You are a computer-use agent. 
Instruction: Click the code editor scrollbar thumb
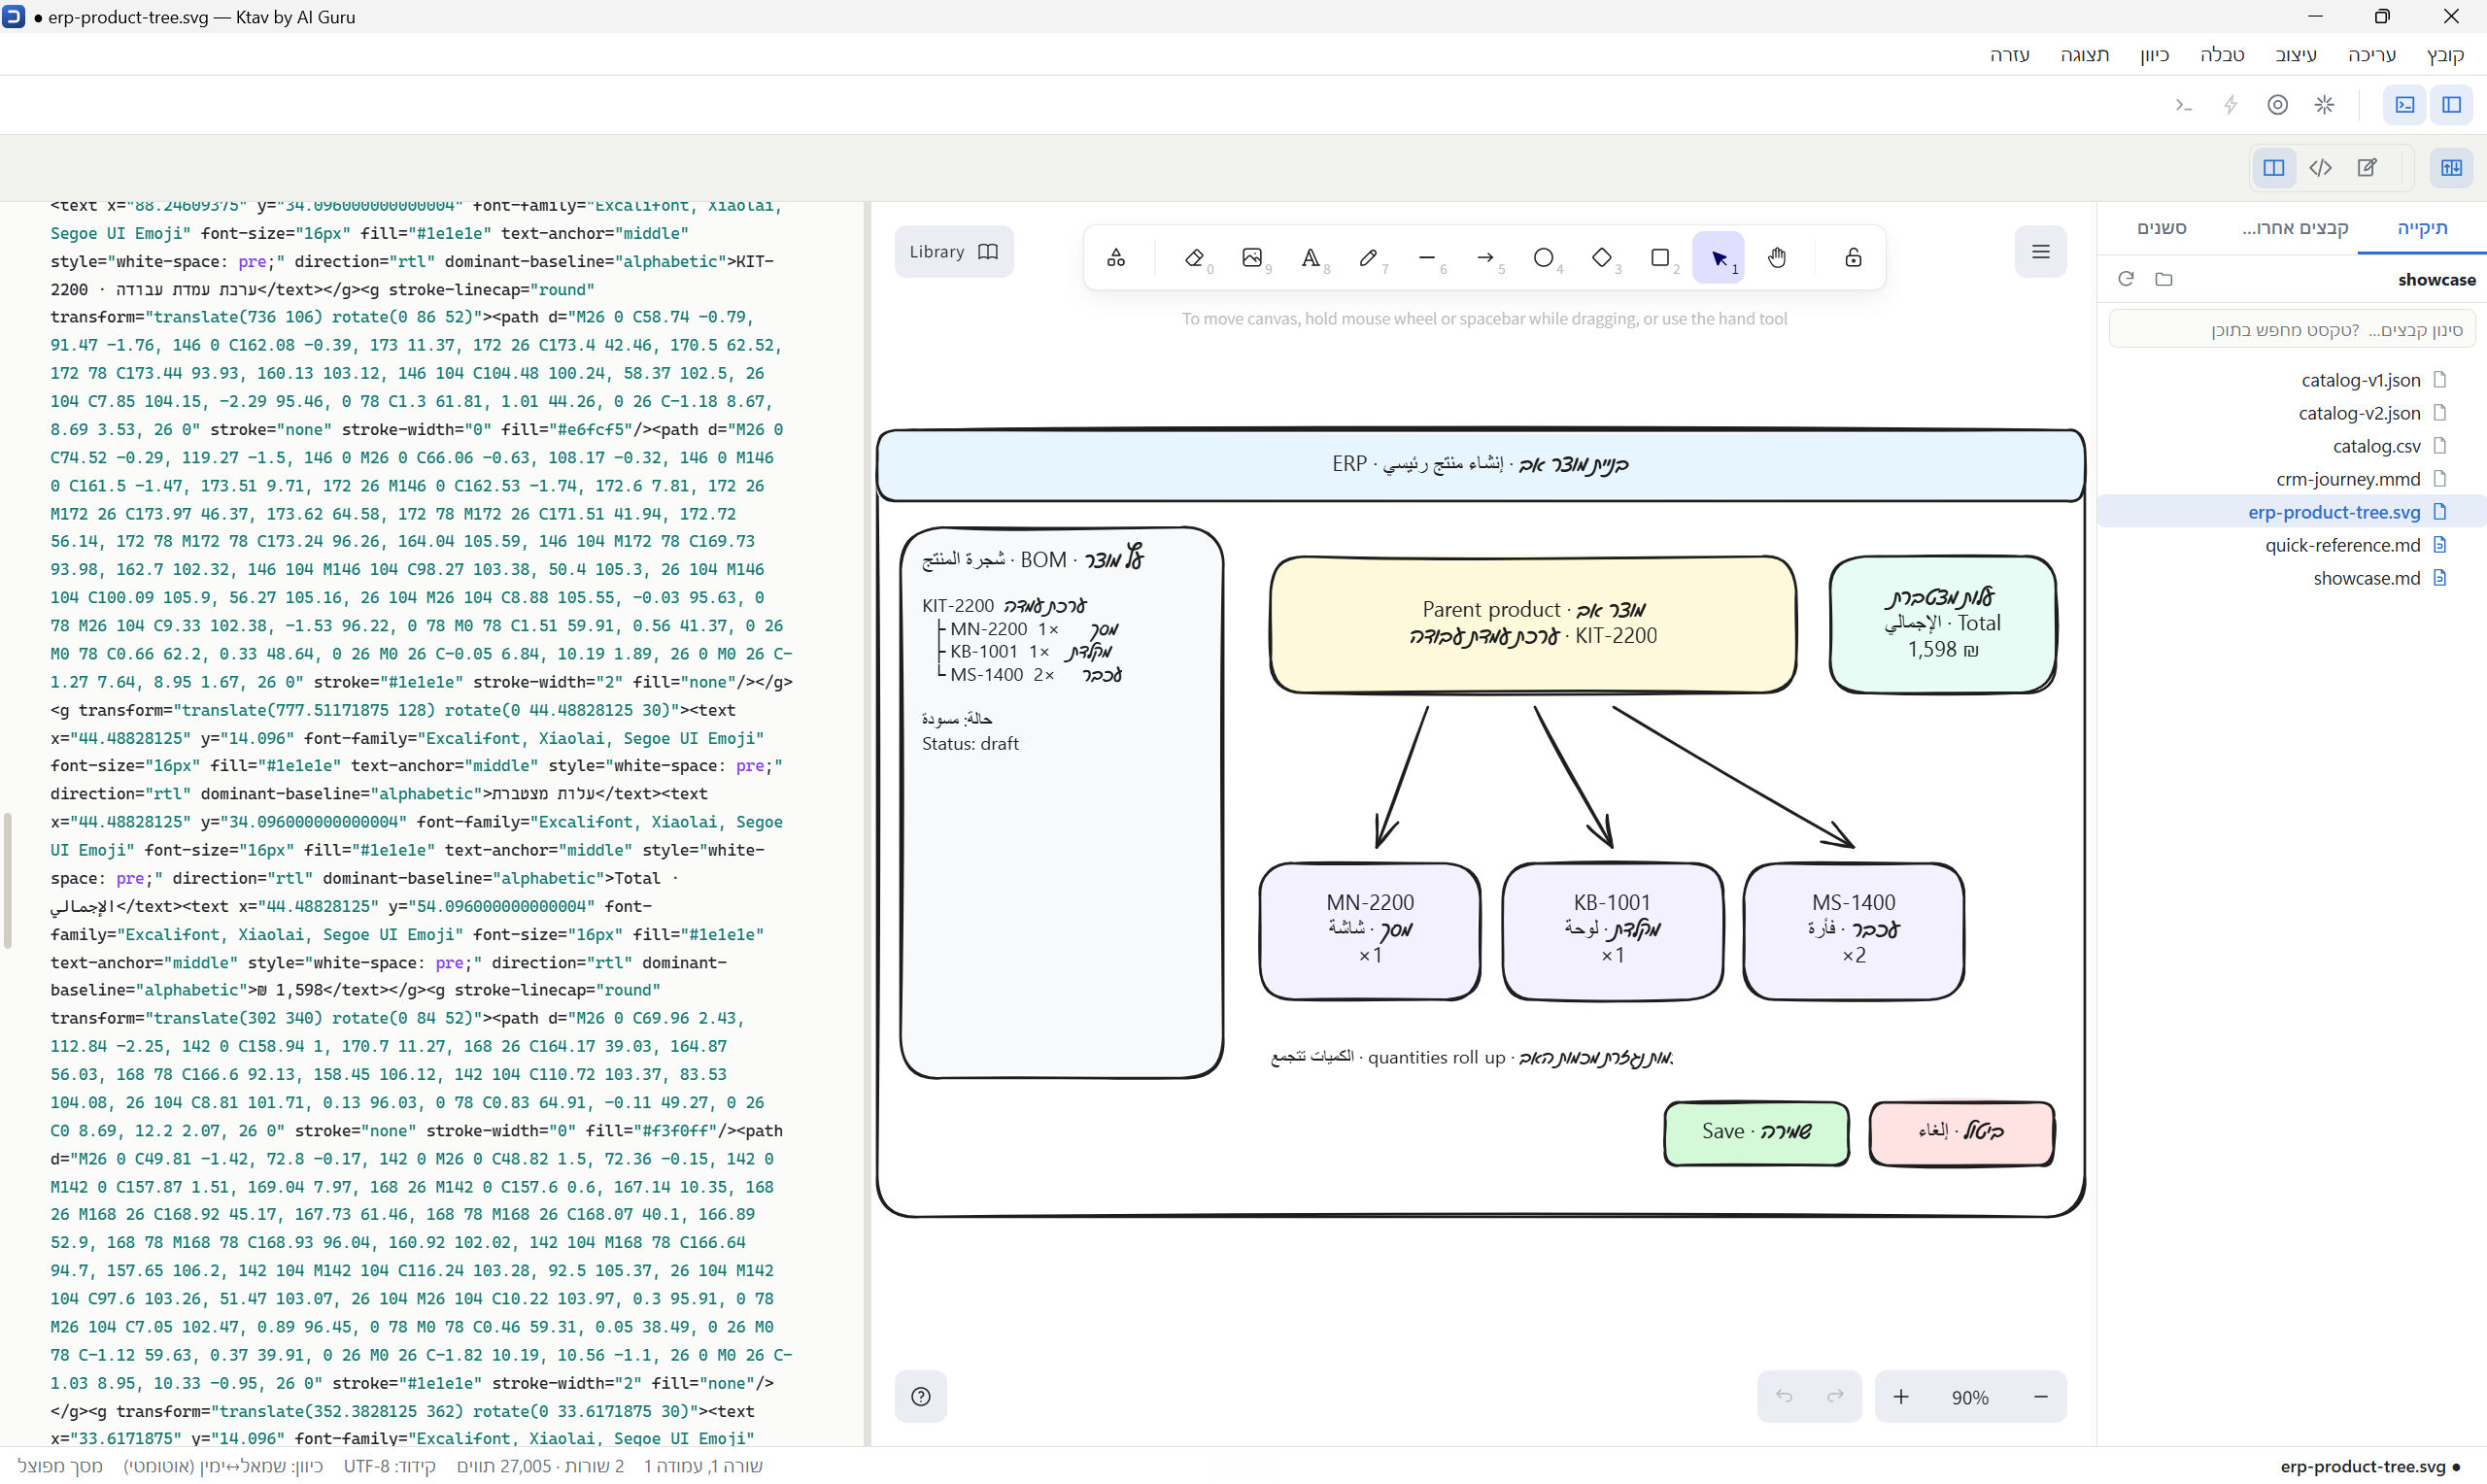click(8, 880)
